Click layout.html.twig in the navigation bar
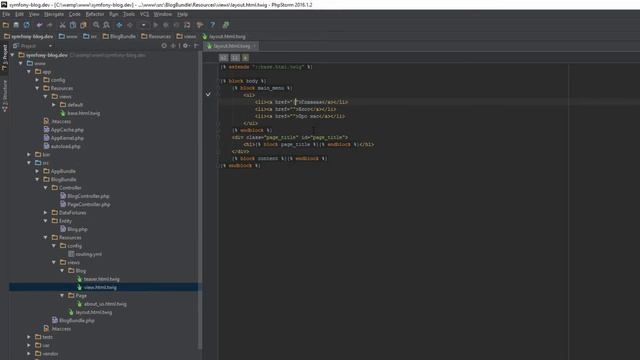640x360 pixels. [224, 36]
